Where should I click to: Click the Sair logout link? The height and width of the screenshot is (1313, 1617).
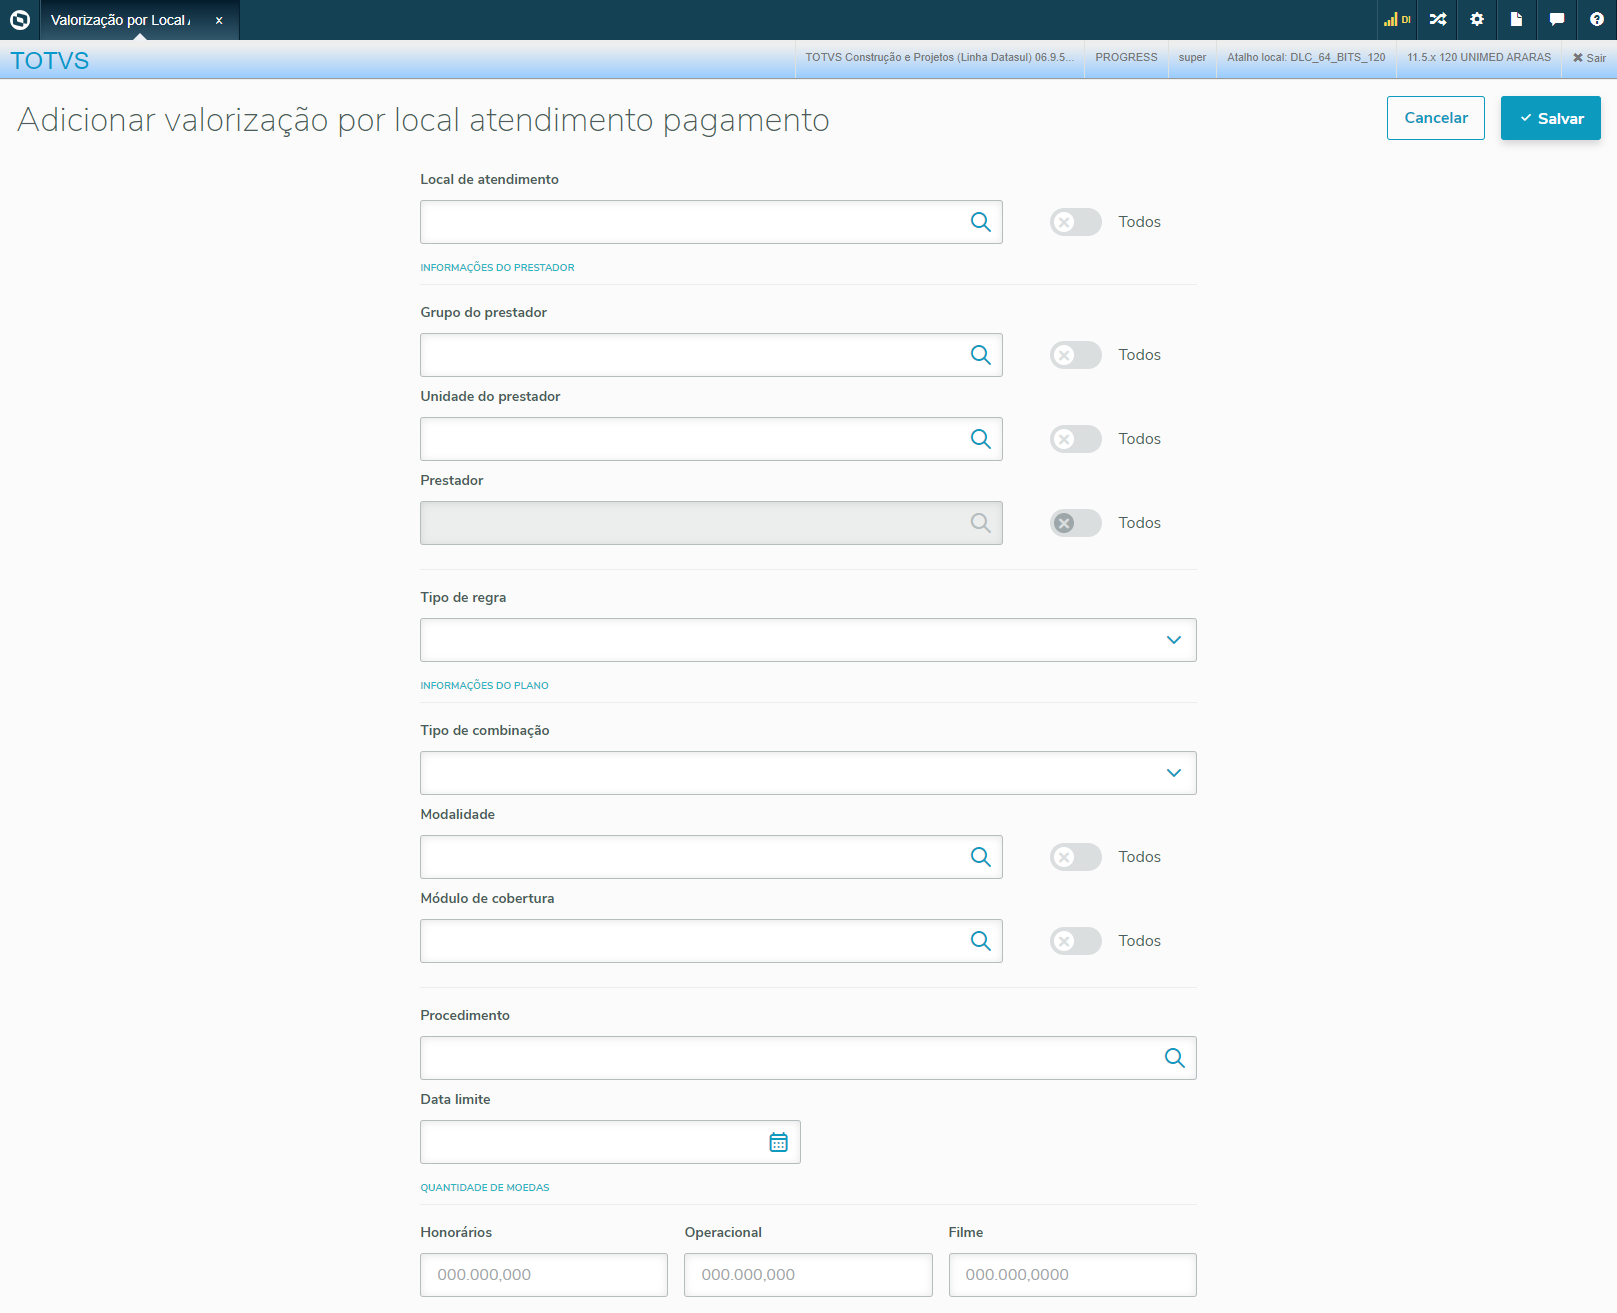point(1589,58)
